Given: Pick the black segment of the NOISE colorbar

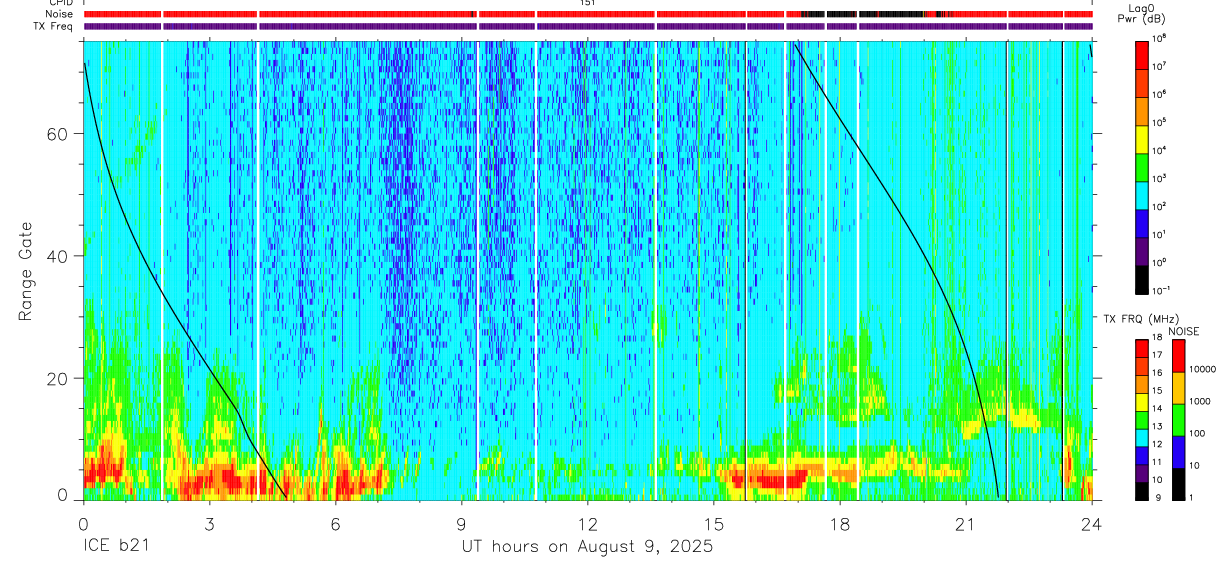Looking at the screenshot, I should point(1178,484).
